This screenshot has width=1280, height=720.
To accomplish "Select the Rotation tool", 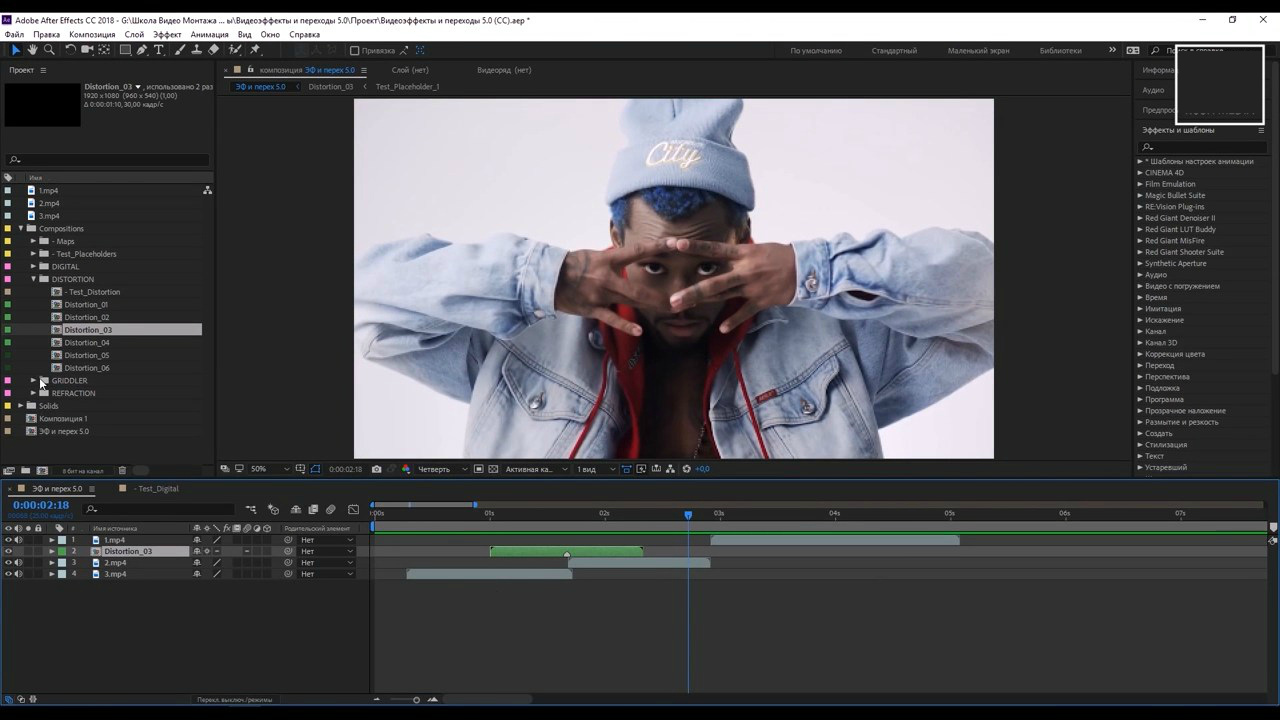I will pyautogui.click(x=70, y=50).
